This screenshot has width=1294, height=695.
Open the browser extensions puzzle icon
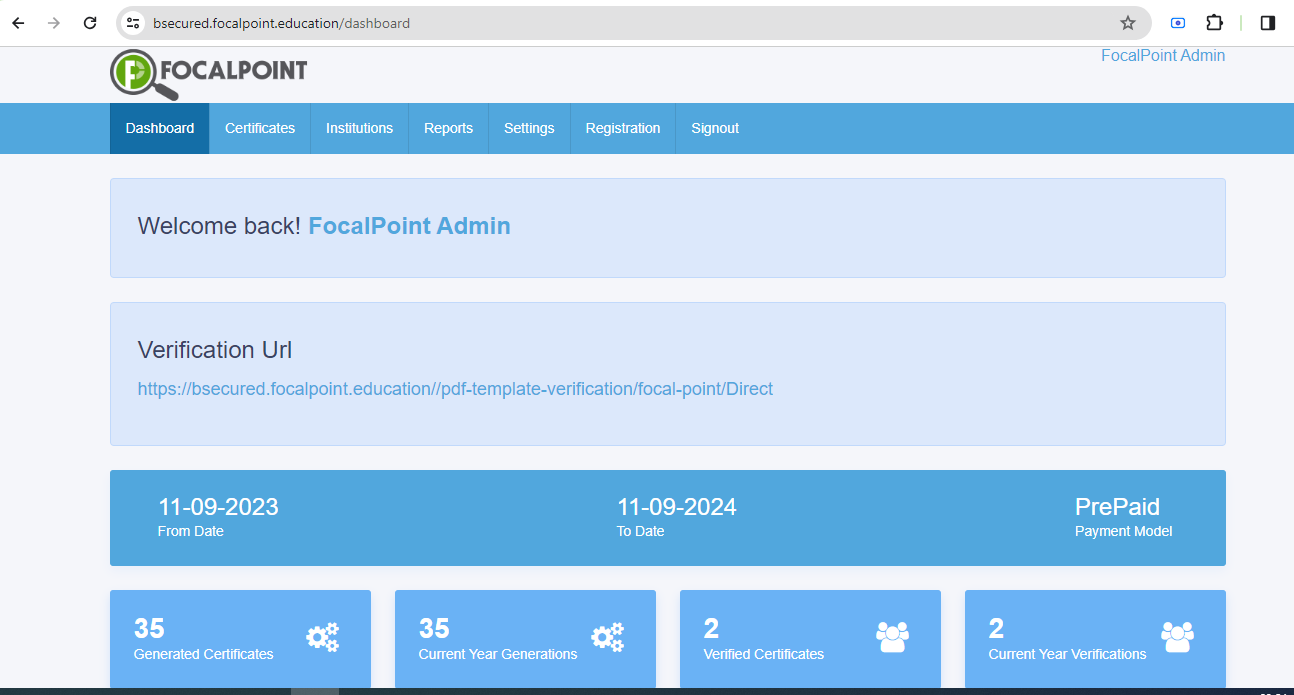pos(1214,22)
